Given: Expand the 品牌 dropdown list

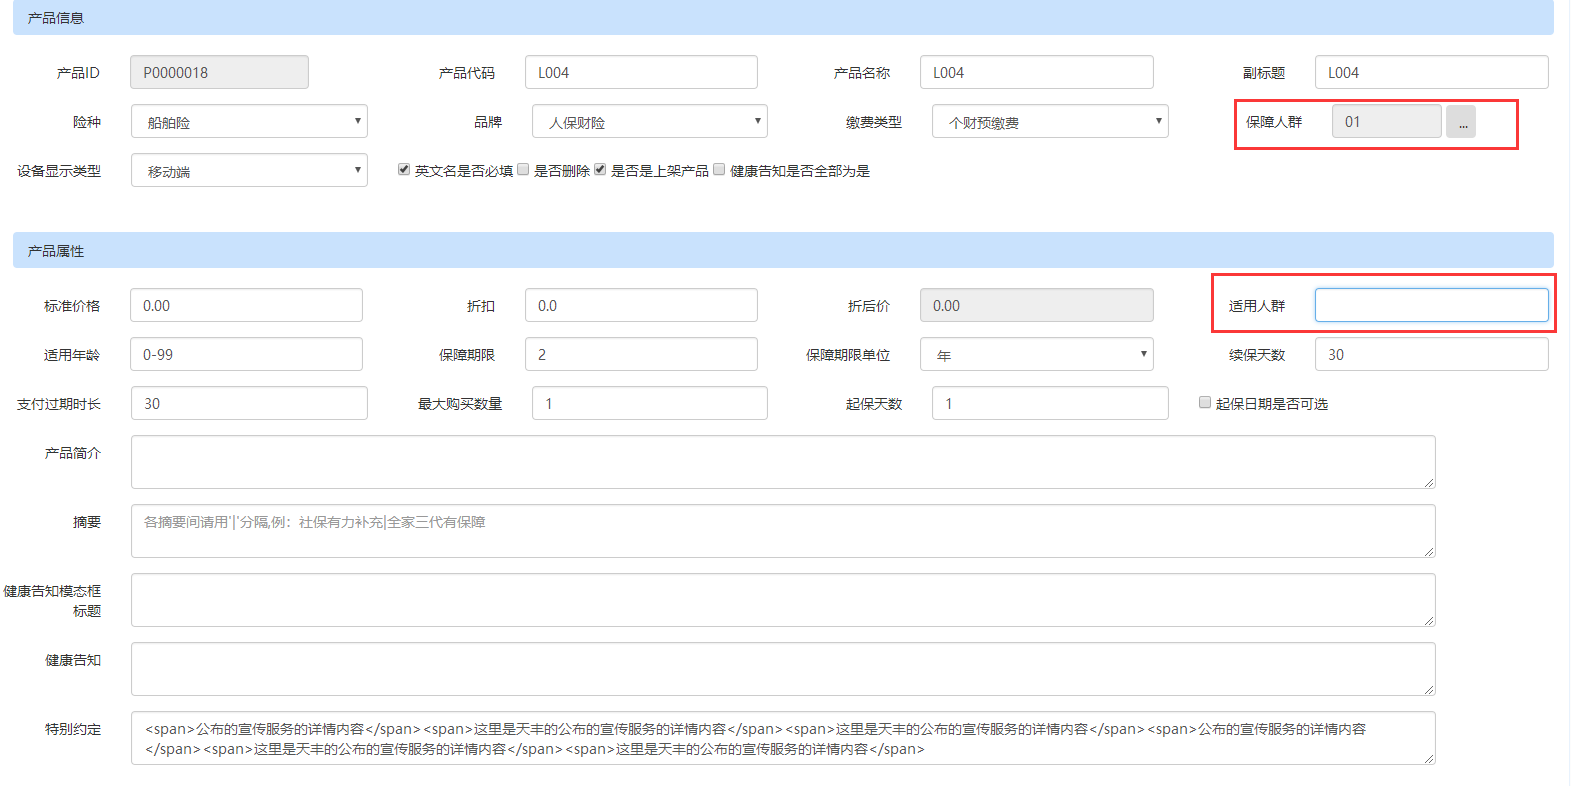Looking at the screenshot, I should point(649,122).
